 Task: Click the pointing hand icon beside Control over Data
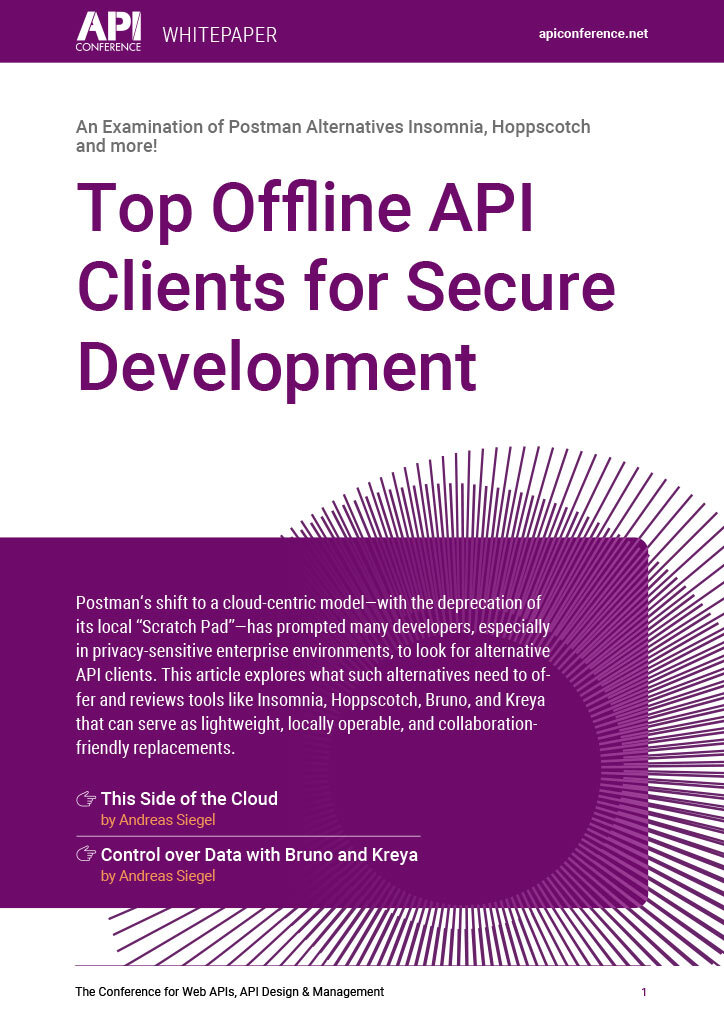pos(86,854)
